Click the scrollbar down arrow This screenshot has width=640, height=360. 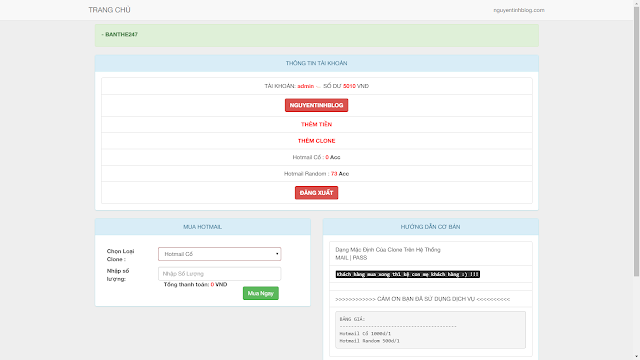tap(636, 357)
